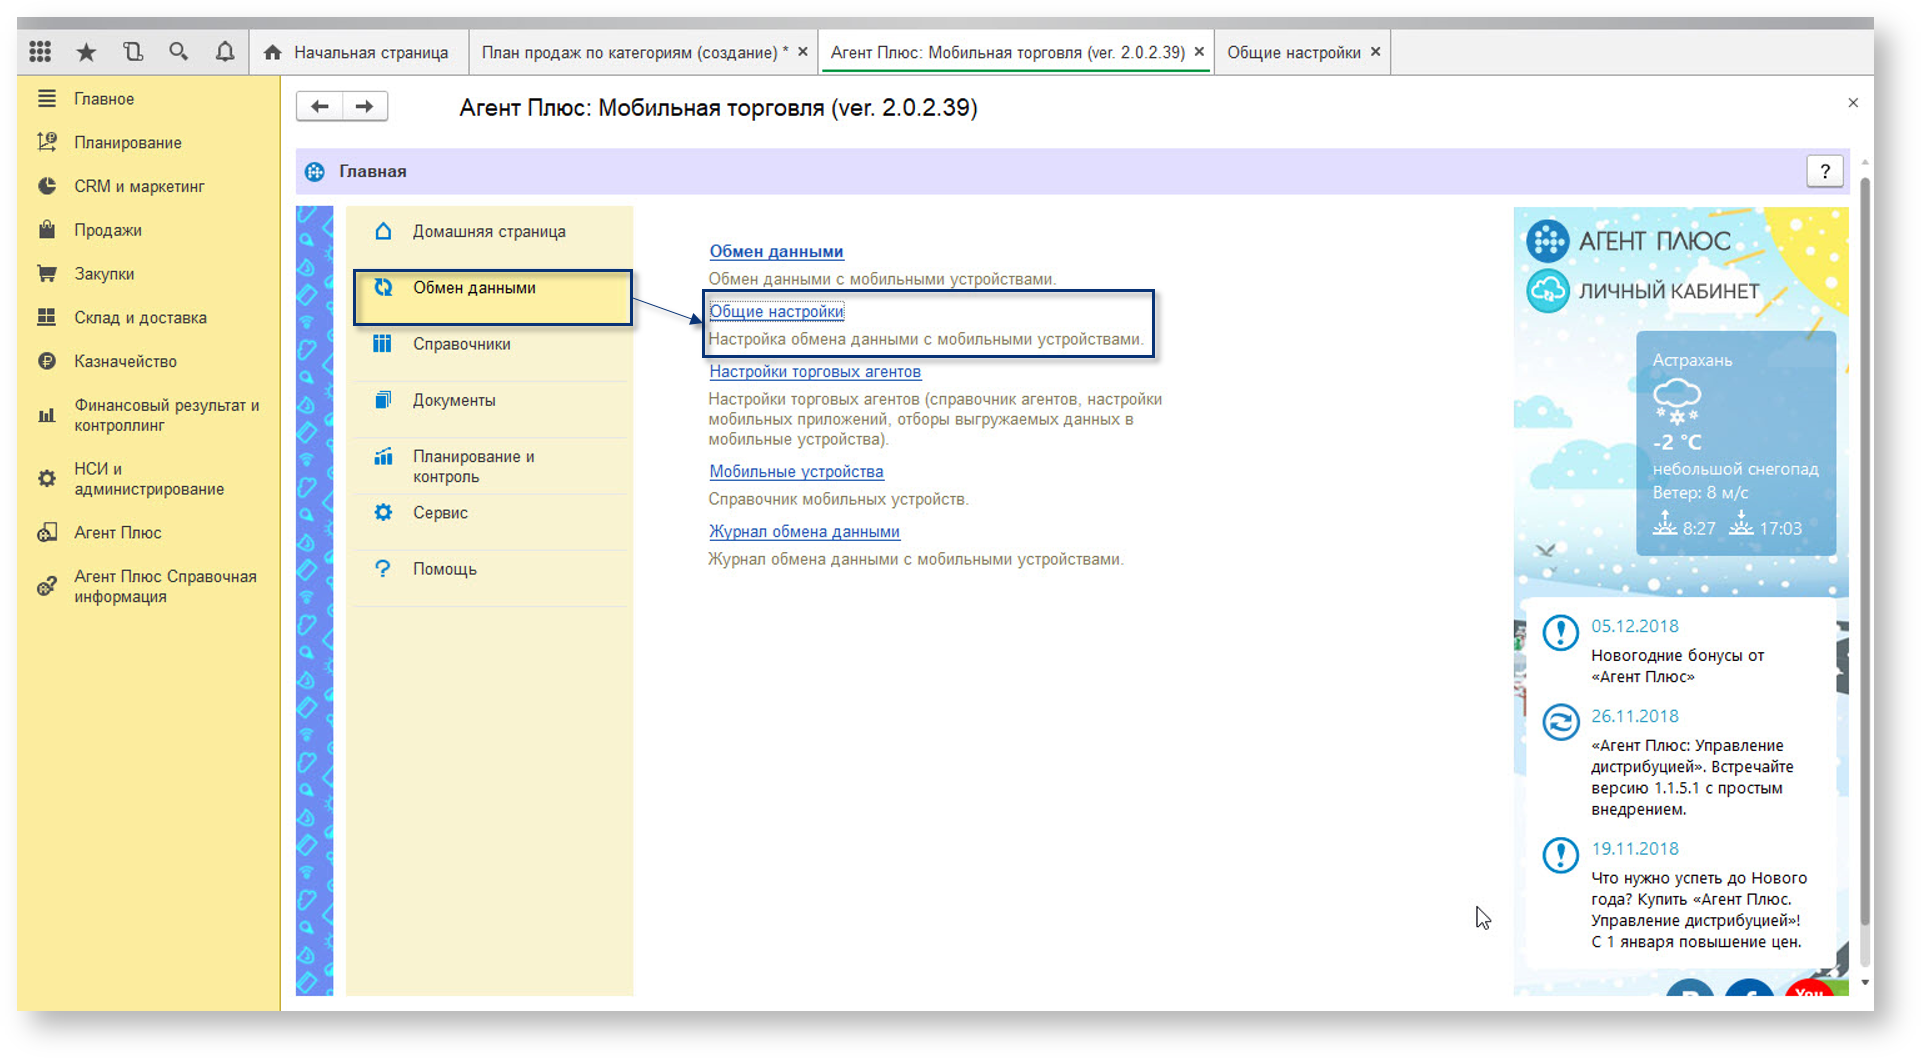The image size is (1922, 1059).
Task: Select Справочники menu label
Action: [x=462, y=344]
